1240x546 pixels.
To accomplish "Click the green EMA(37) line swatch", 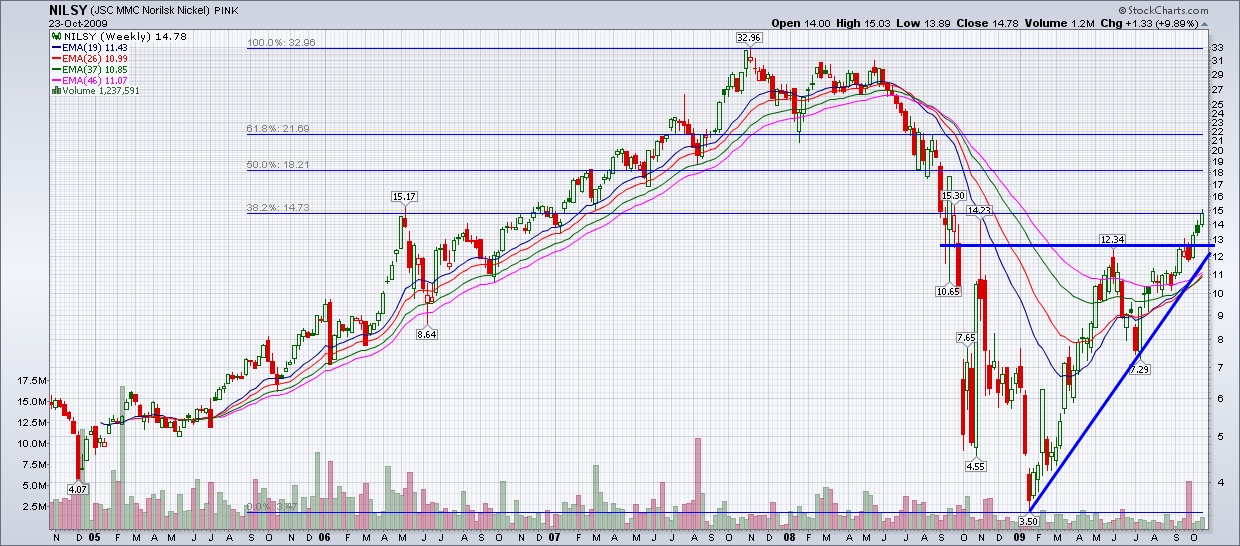I will click(56, 69).
